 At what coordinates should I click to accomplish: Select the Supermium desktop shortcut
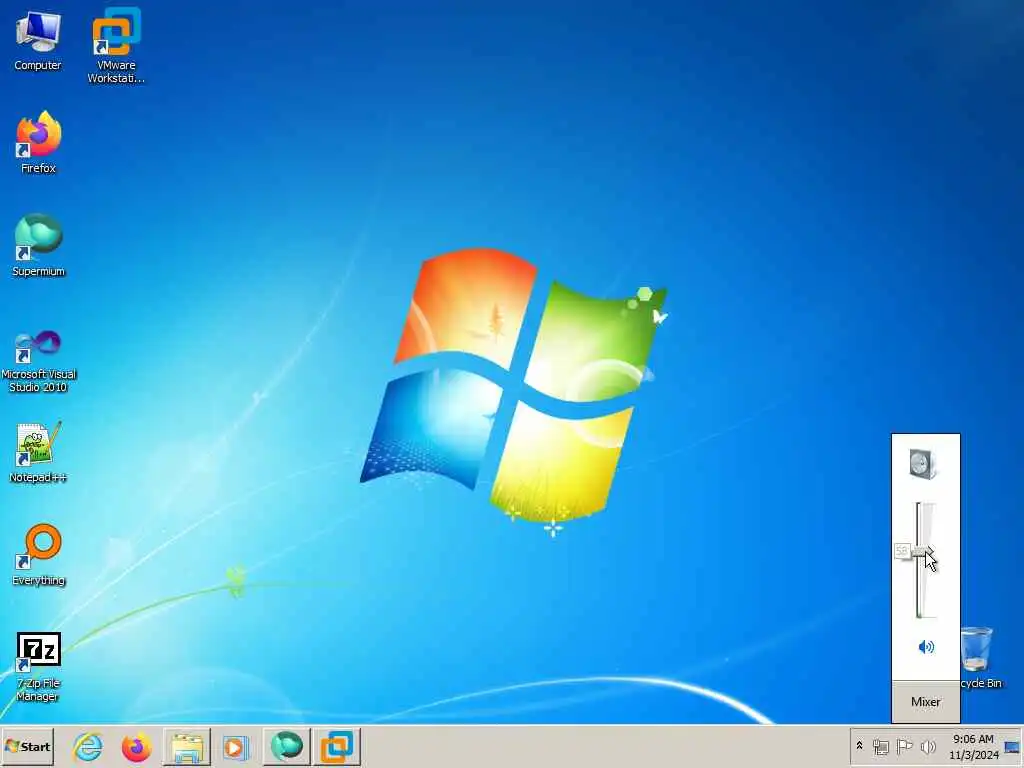click(38, 246)
